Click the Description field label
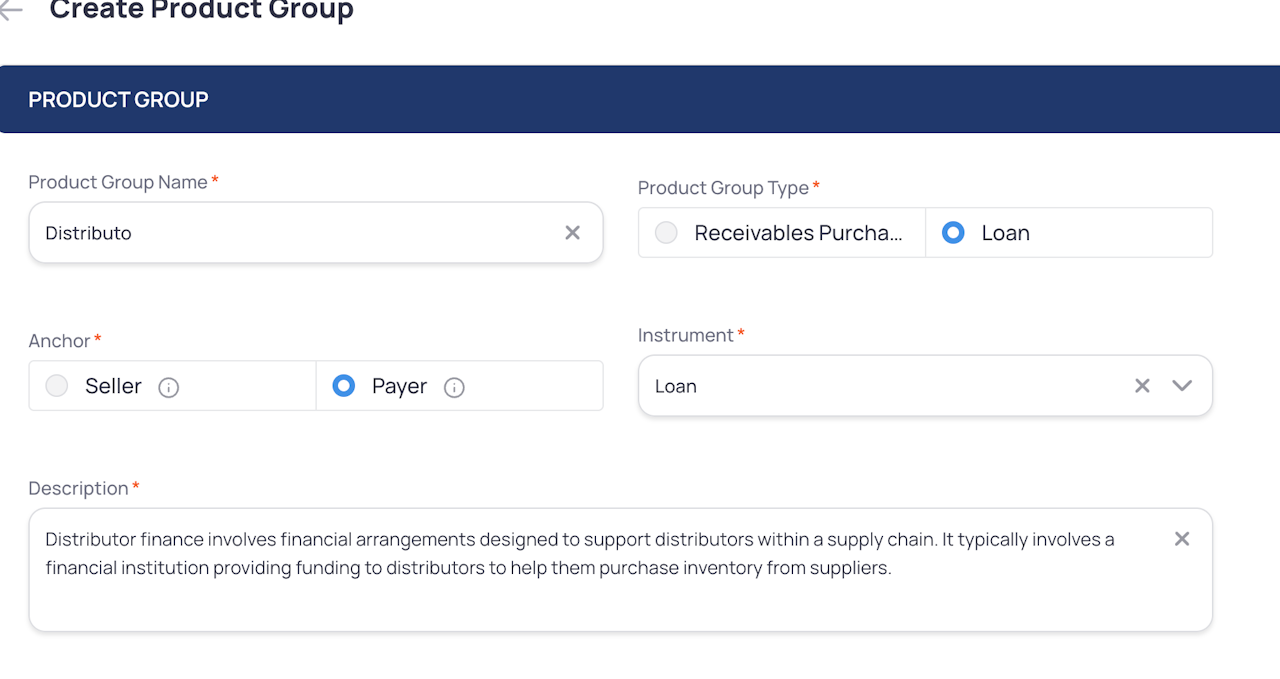1280x679 pixels. (79, 488)
